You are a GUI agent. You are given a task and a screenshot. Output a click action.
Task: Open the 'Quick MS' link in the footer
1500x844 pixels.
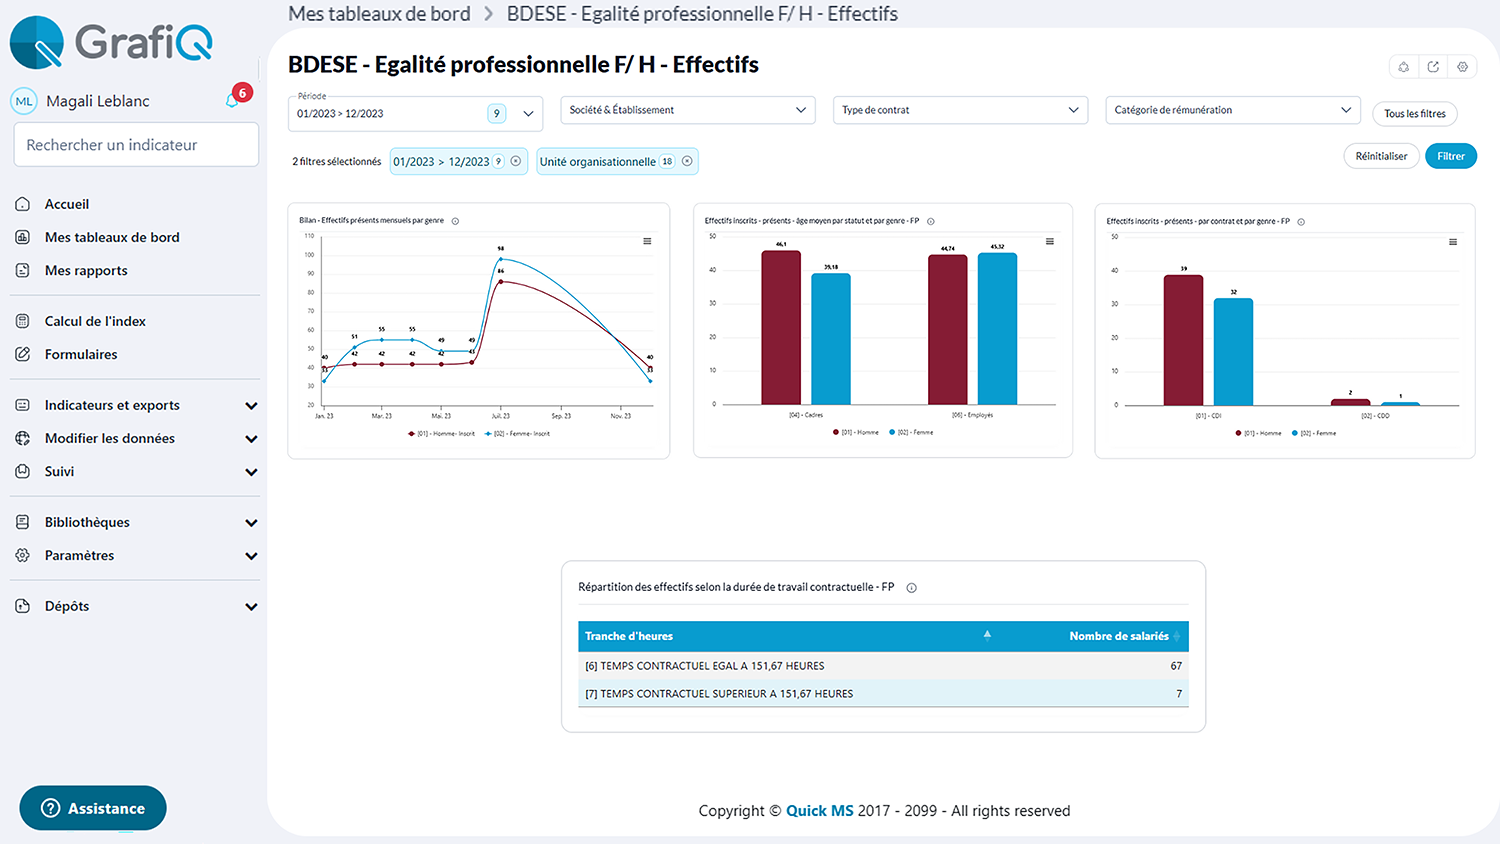point(819,811)
